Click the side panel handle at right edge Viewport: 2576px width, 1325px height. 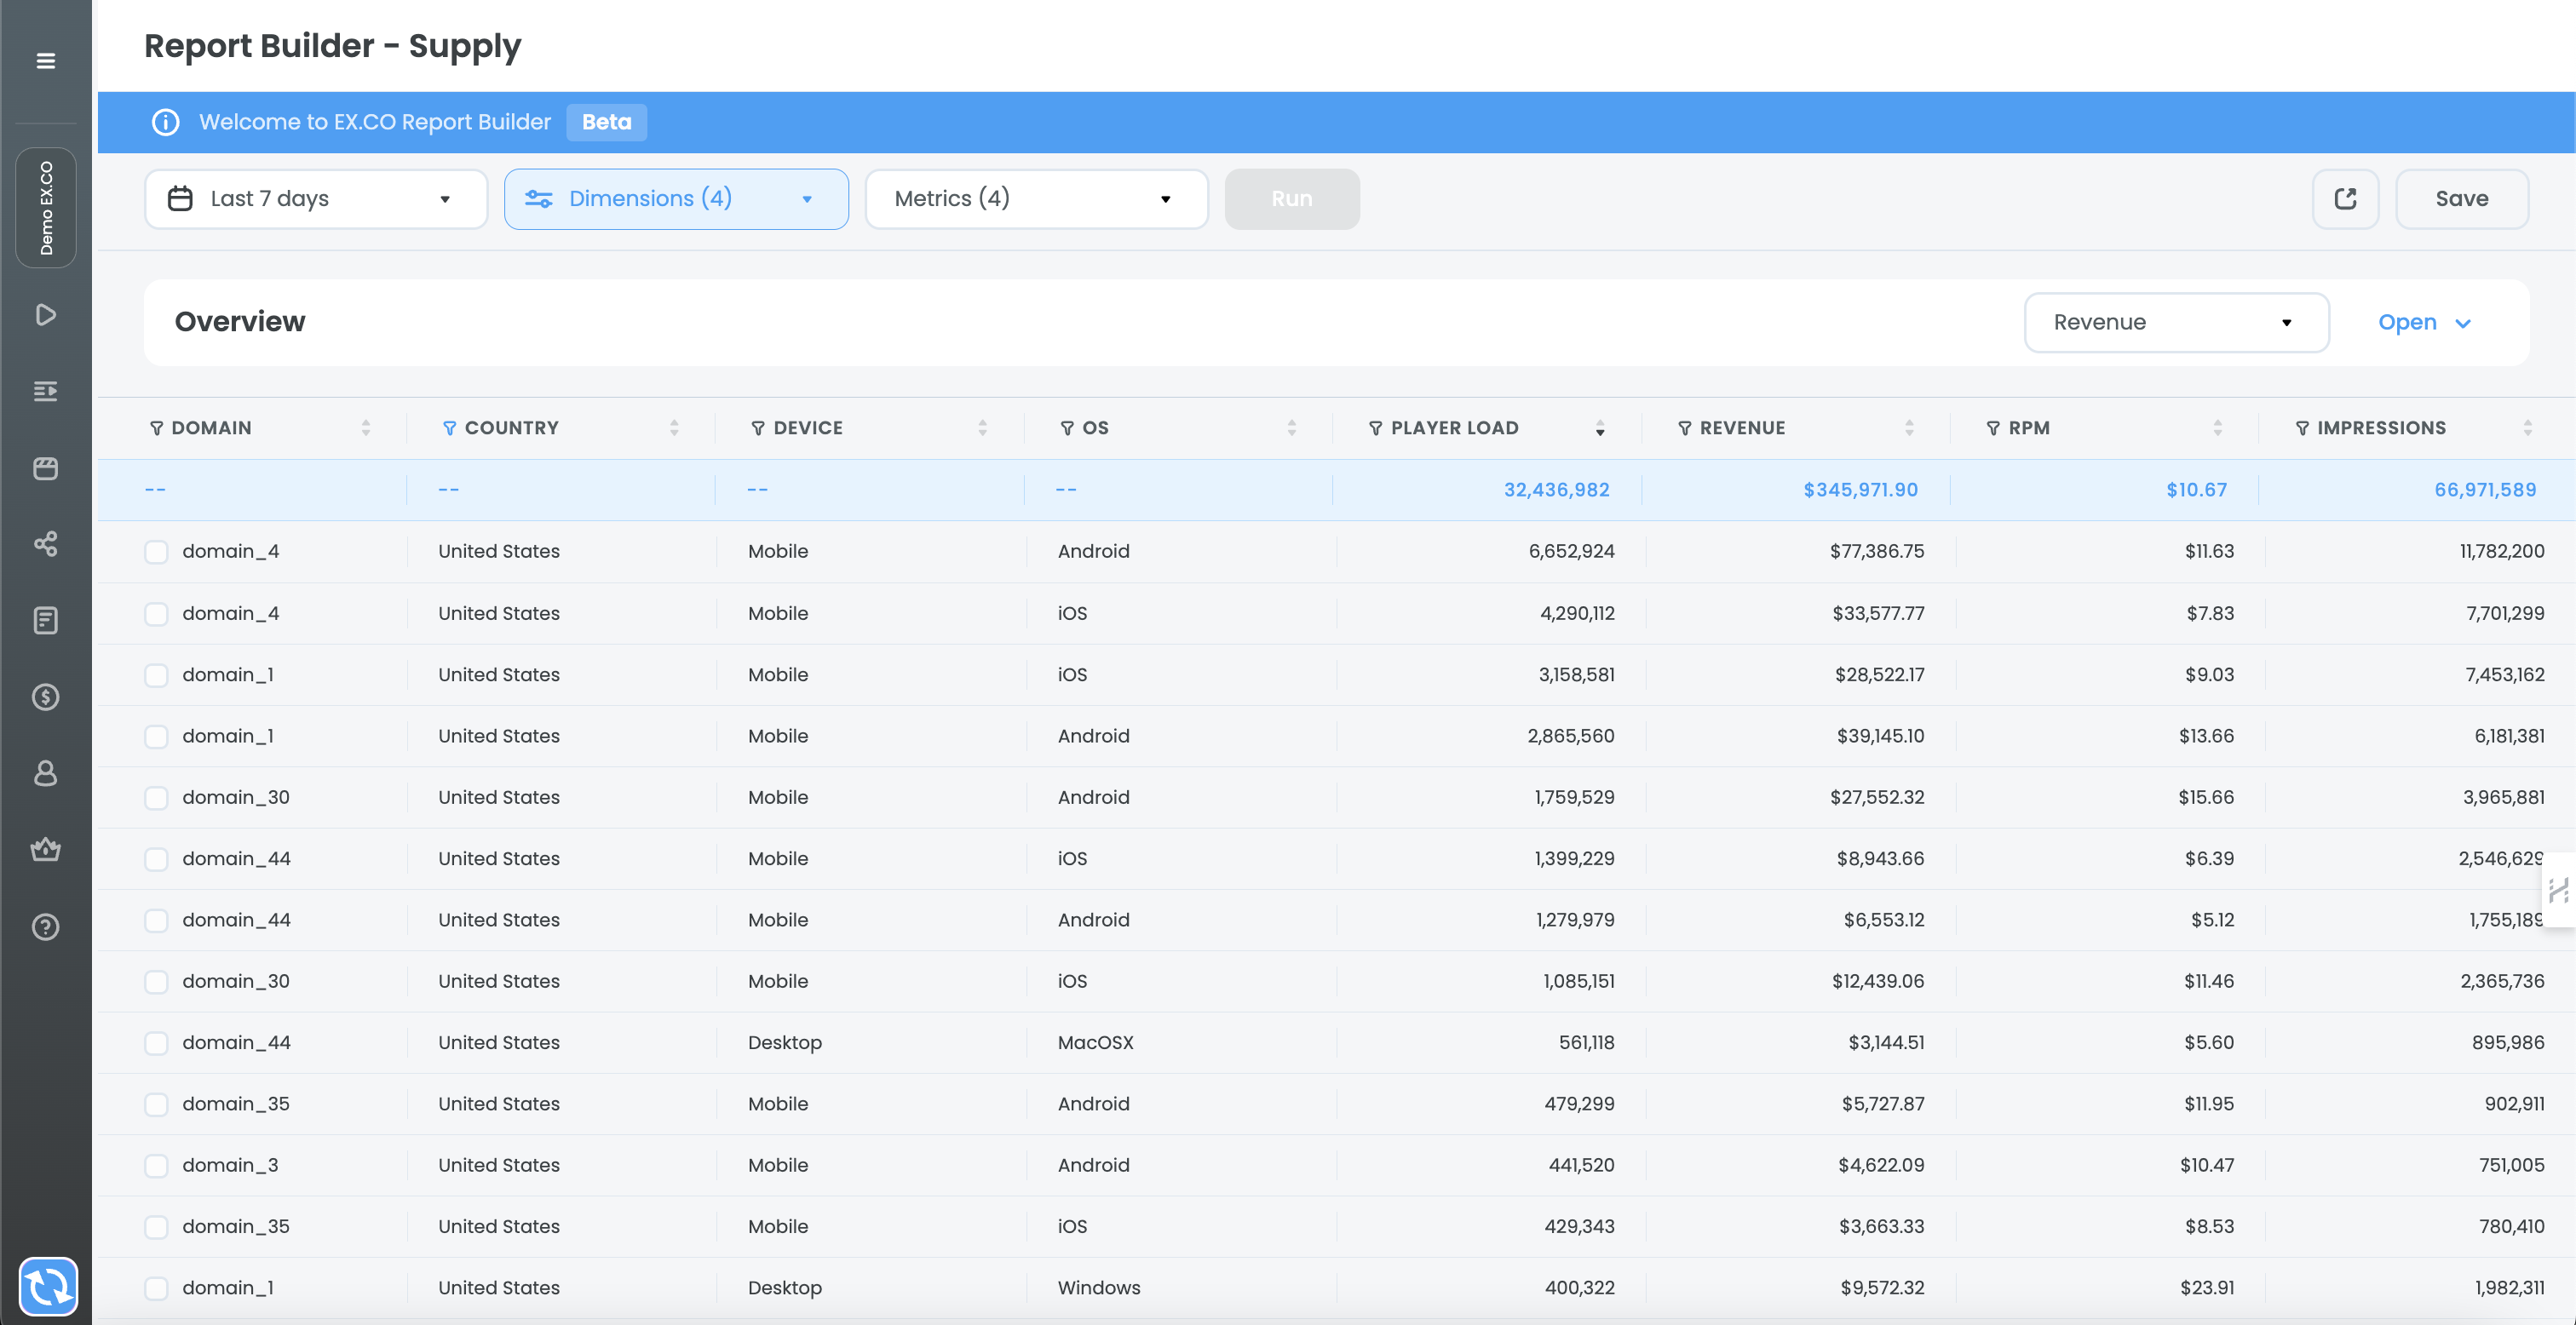click(2558, 890)
